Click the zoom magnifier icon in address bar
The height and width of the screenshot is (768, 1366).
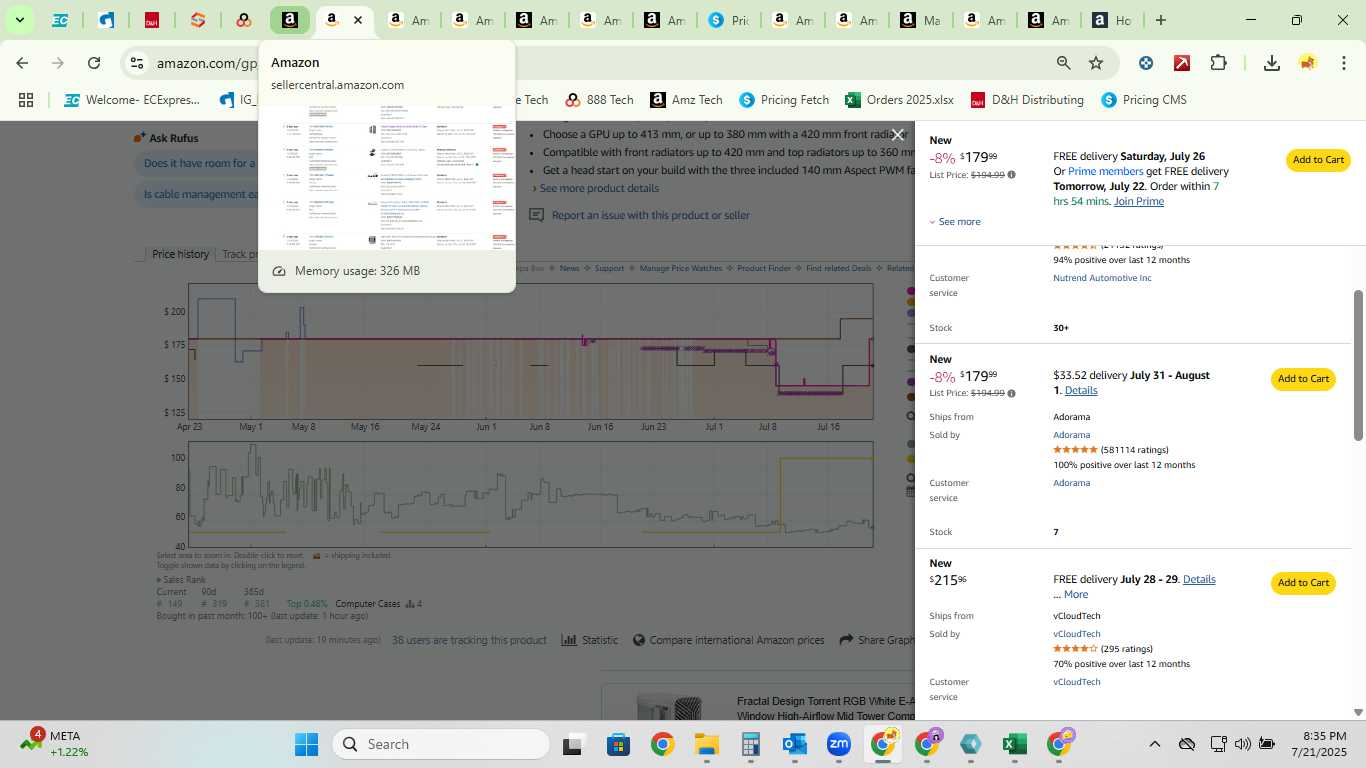click(1063, 63)
